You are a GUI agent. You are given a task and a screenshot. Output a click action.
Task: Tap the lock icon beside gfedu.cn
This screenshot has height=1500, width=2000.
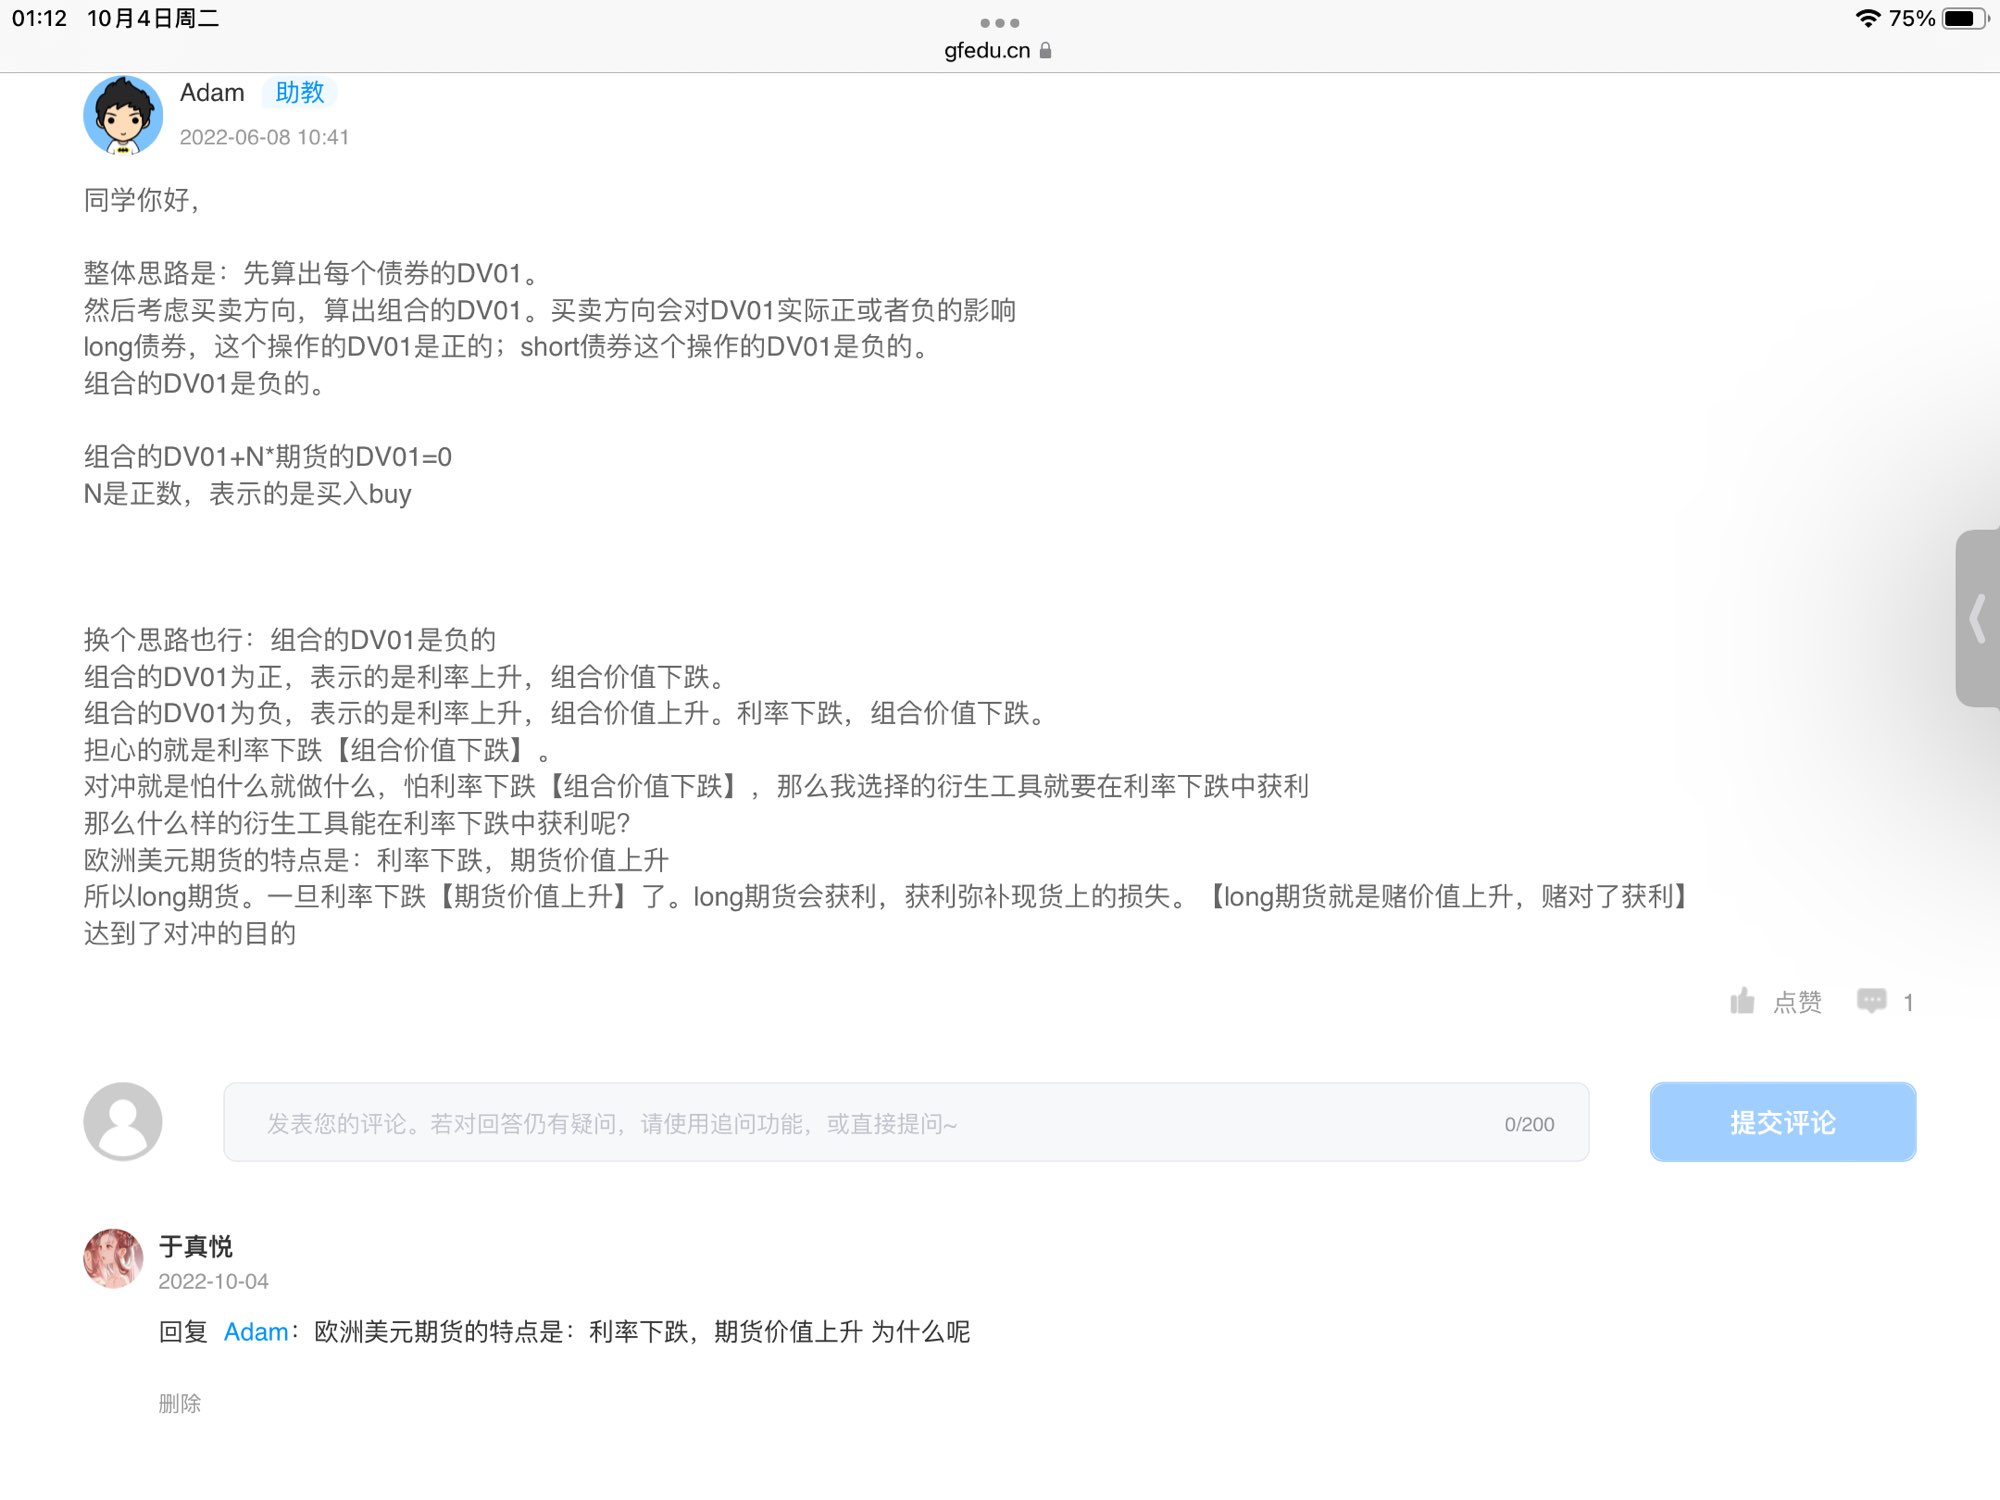(1046, 50)
